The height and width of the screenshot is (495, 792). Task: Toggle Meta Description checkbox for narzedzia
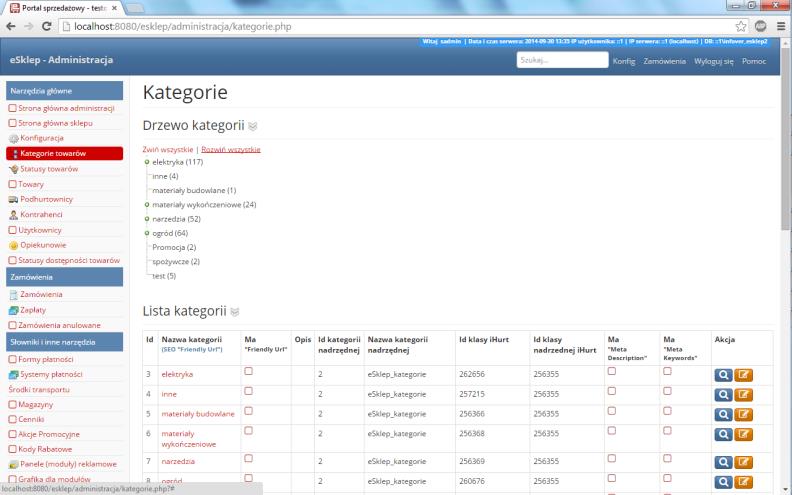click(x=612, y=458)
